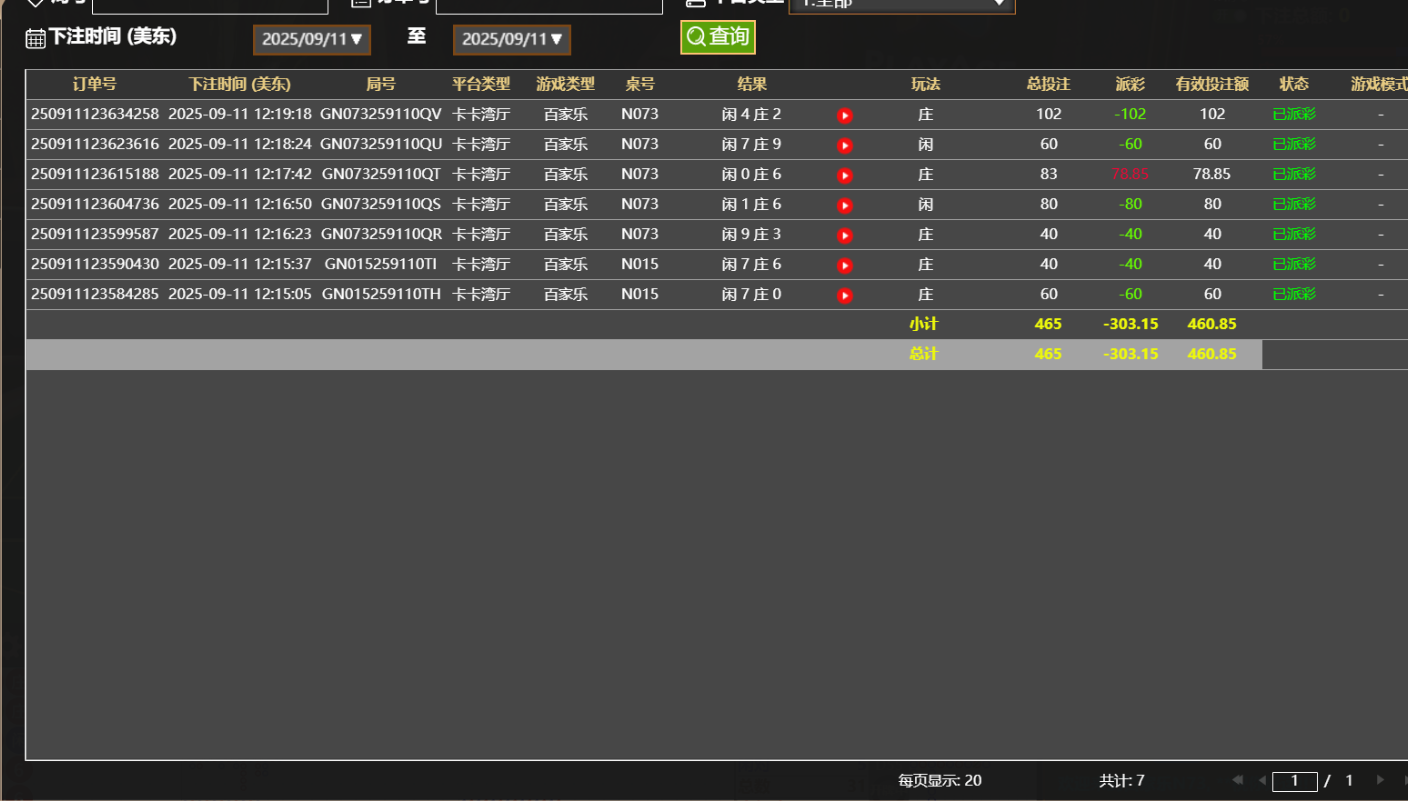This screenshot has height=801, width=1408.
Task: Open video replay for round GN015259110TH
Action: [845, 296]
